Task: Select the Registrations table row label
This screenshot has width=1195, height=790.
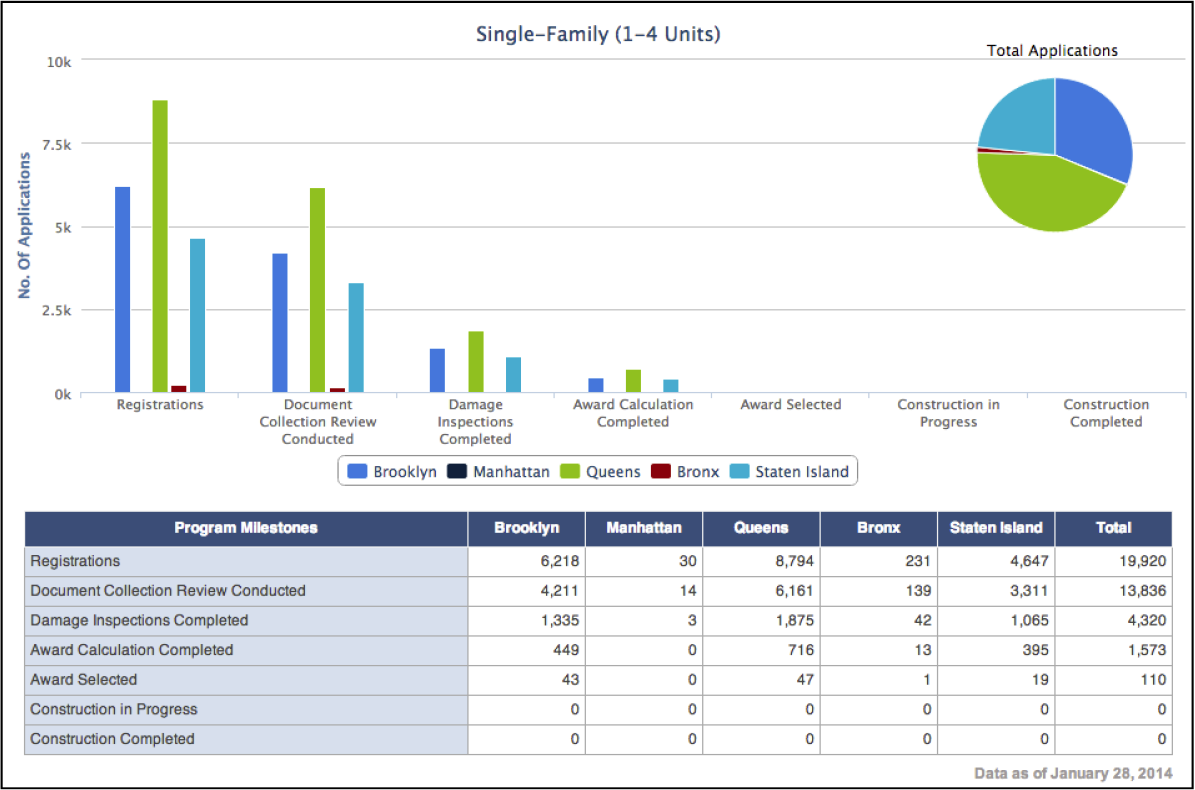Action: coord(75,561)
